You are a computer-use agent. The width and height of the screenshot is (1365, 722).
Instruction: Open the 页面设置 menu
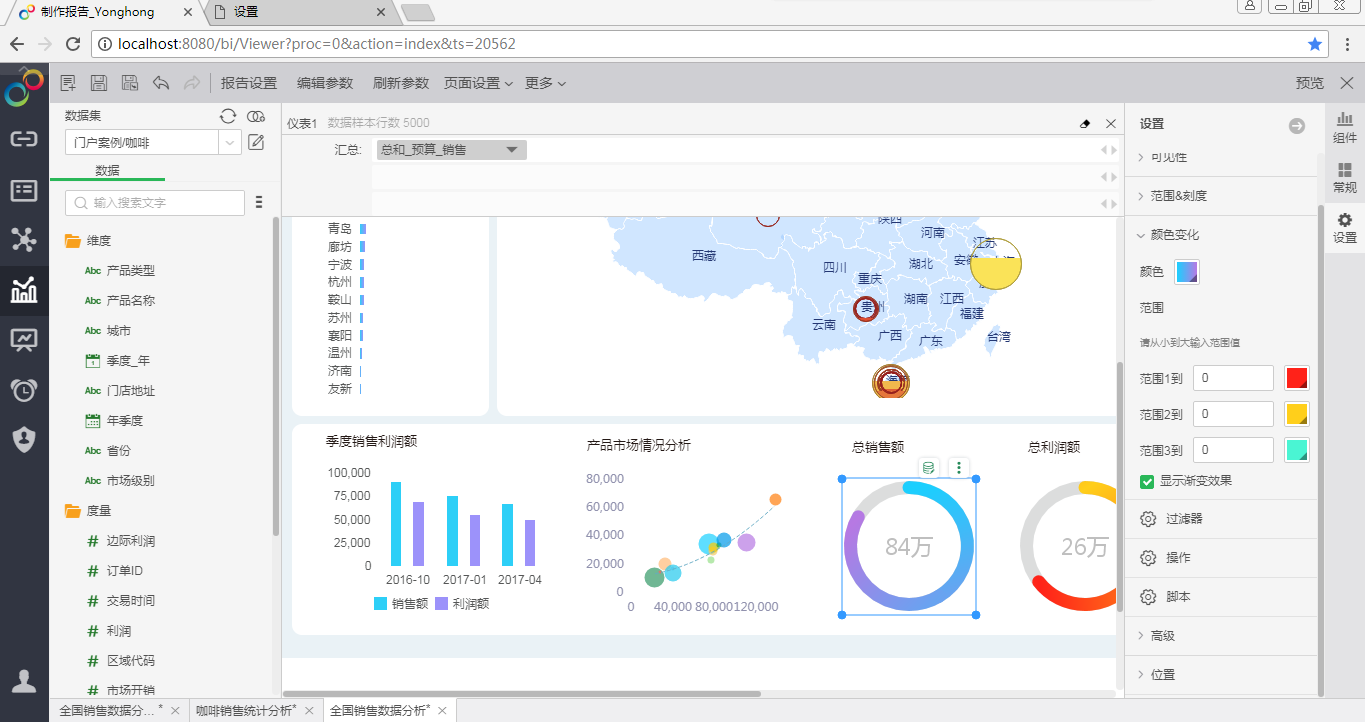pyautogui.click(x=478, y=83)
